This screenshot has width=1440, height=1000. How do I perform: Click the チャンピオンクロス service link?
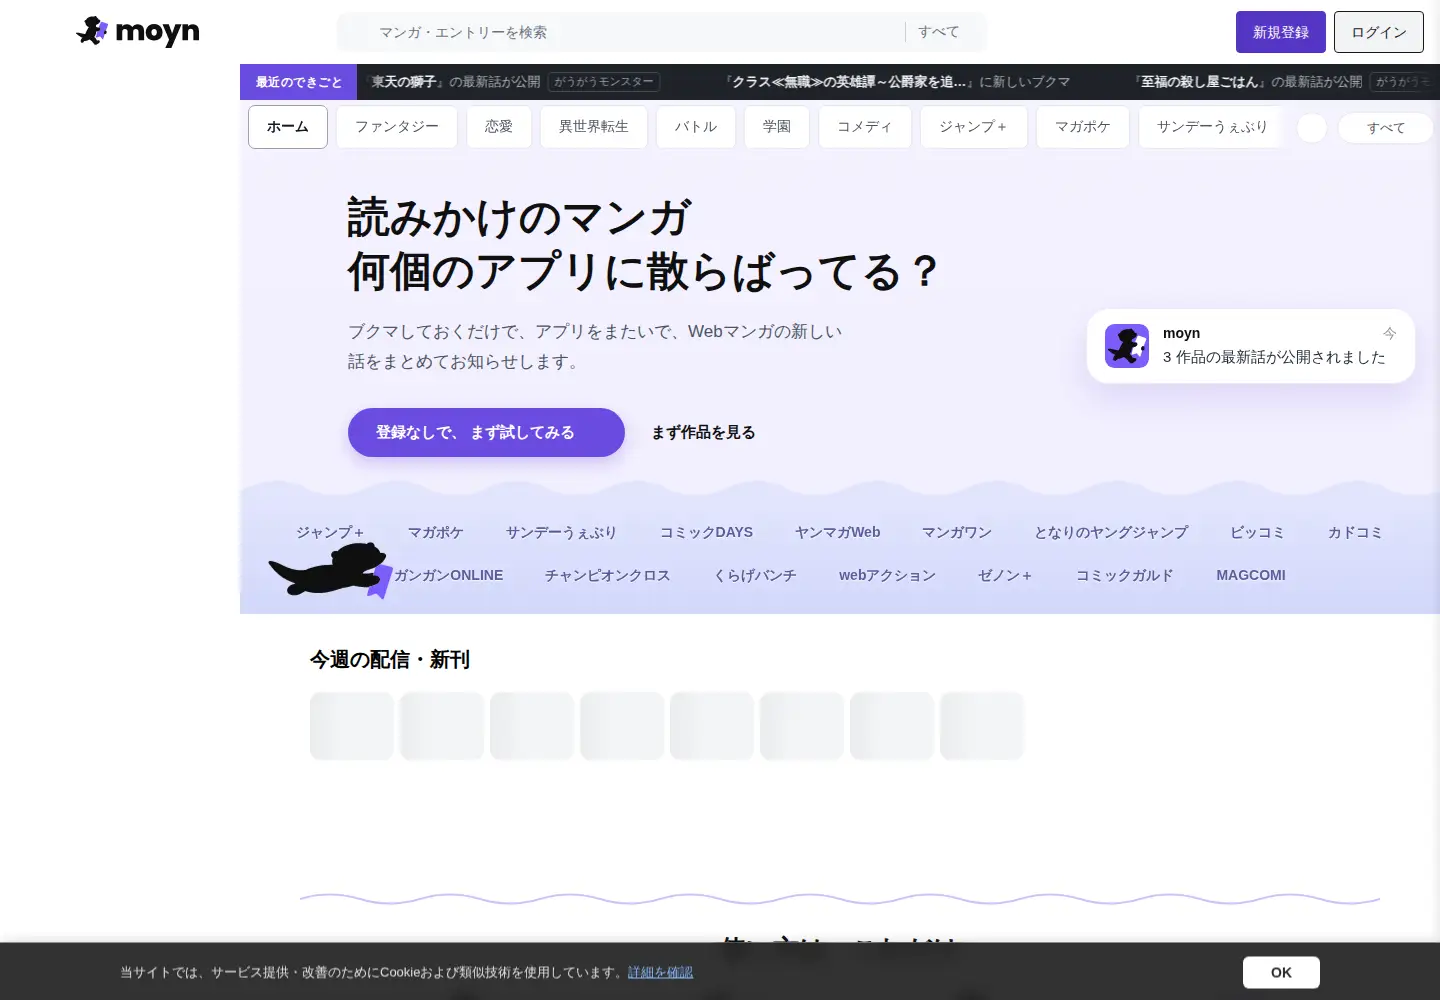(608, 575)
